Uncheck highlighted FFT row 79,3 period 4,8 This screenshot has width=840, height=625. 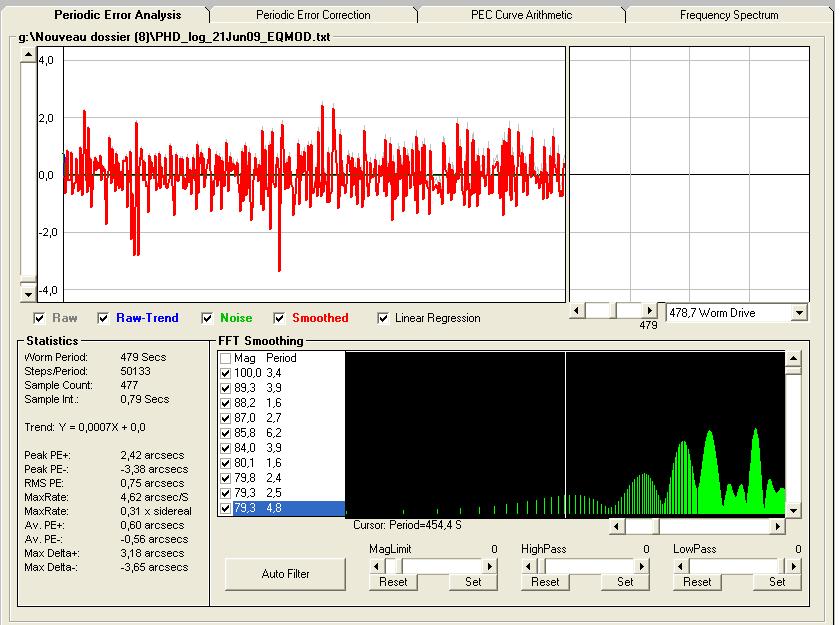click(x=226, y=508)
